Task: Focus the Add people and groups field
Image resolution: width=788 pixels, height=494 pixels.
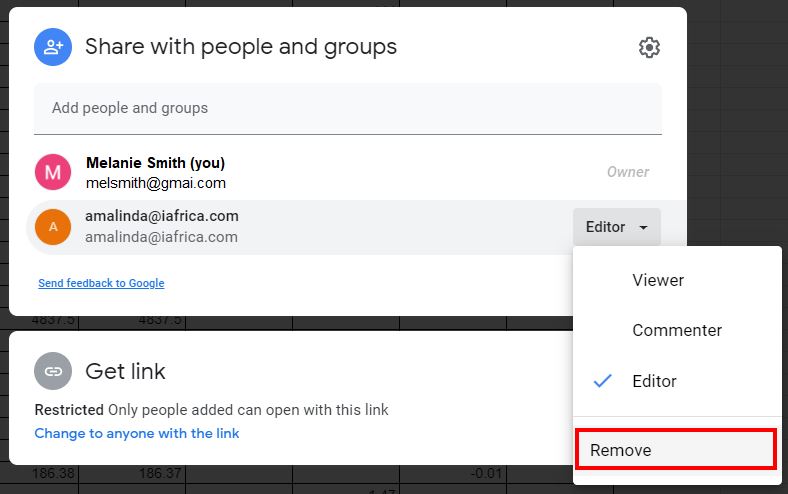Action: (x=347, y=108)
